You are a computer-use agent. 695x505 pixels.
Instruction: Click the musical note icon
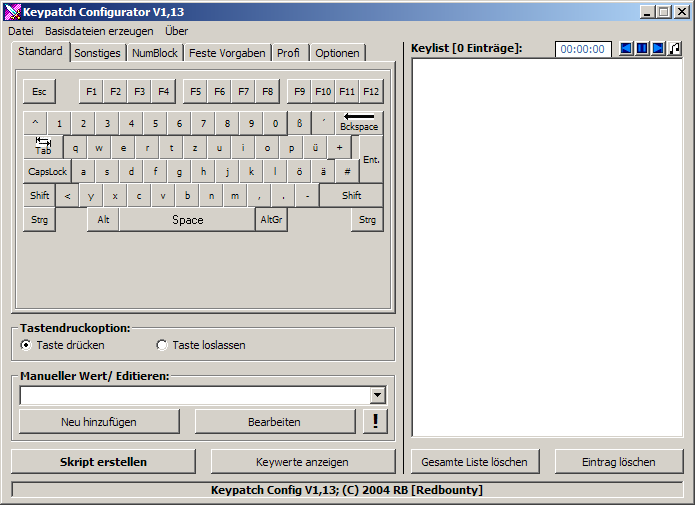click(675, 48)
